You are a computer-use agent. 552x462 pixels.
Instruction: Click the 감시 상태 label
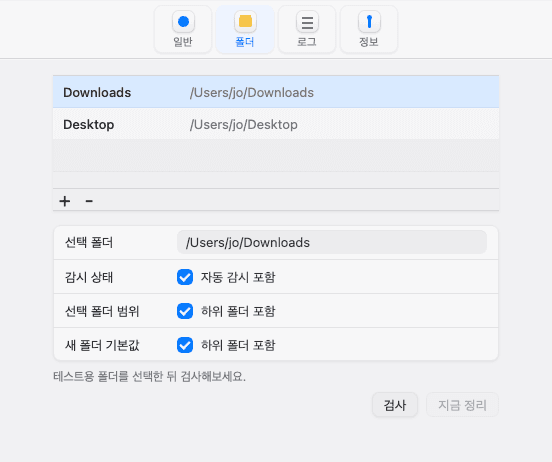[89, 277]
